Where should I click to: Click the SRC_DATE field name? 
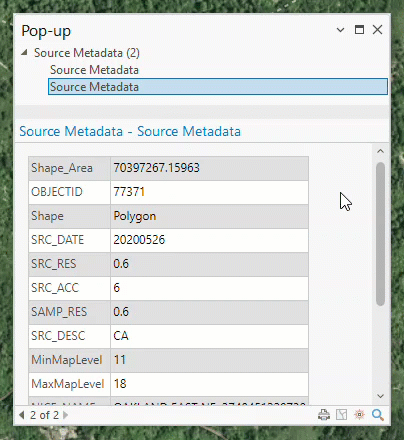click(x=57, y=240)
